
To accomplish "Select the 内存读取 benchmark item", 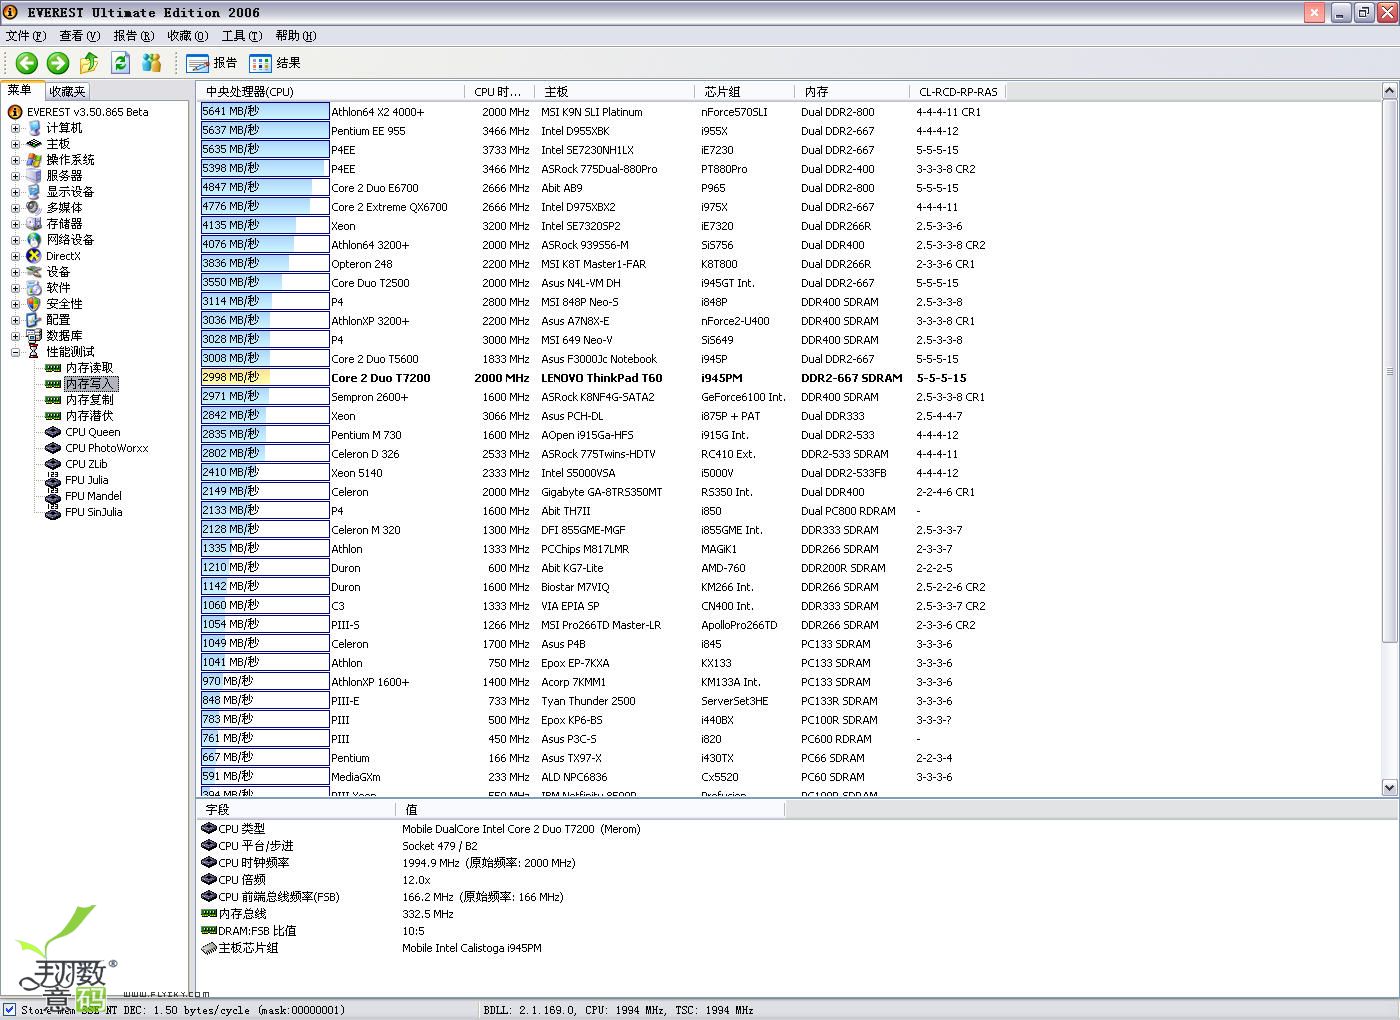I will [x=89, y=368].
